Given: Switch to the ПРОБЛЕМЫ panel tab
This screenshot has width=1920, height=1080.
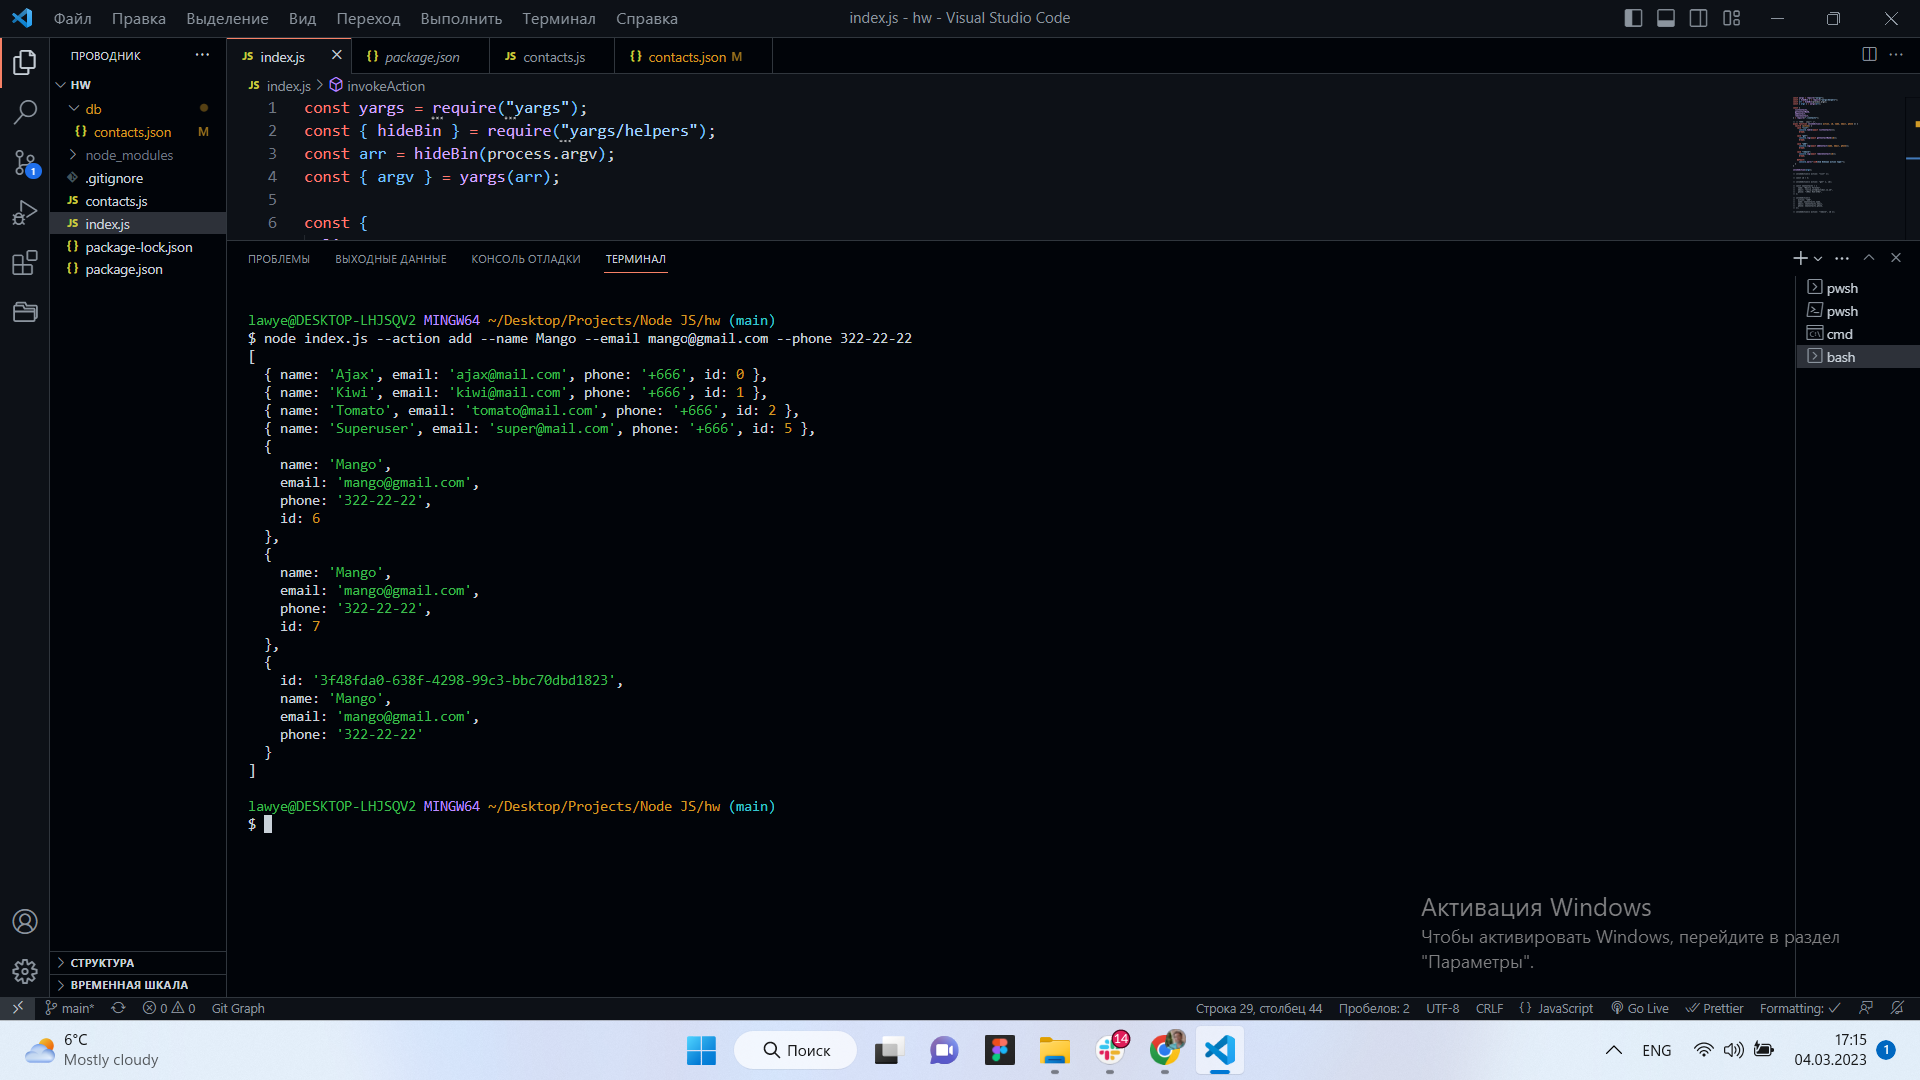Looking at the screenshot, I should point(279,259).
